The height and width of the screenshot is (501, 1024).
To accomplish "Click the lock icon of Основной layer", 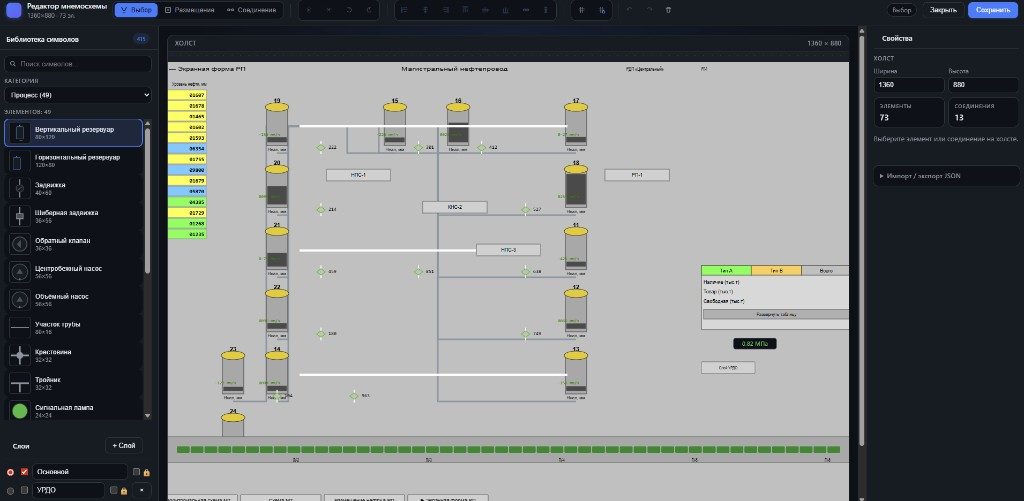I will 146,472.
